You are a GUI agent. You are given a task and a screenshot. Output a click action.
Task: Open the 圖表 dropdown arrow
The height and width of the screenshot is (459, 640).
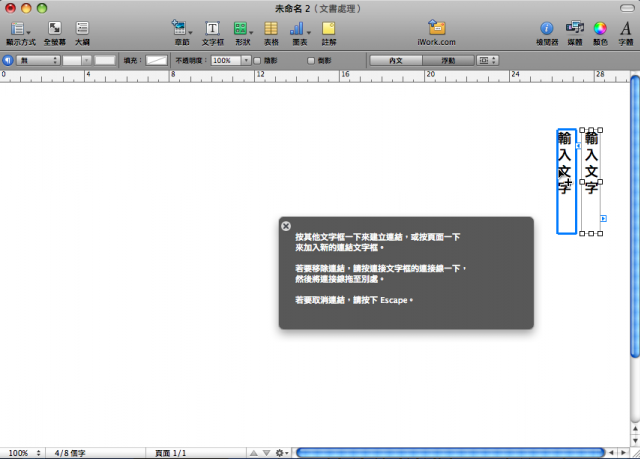pos(309,33)
